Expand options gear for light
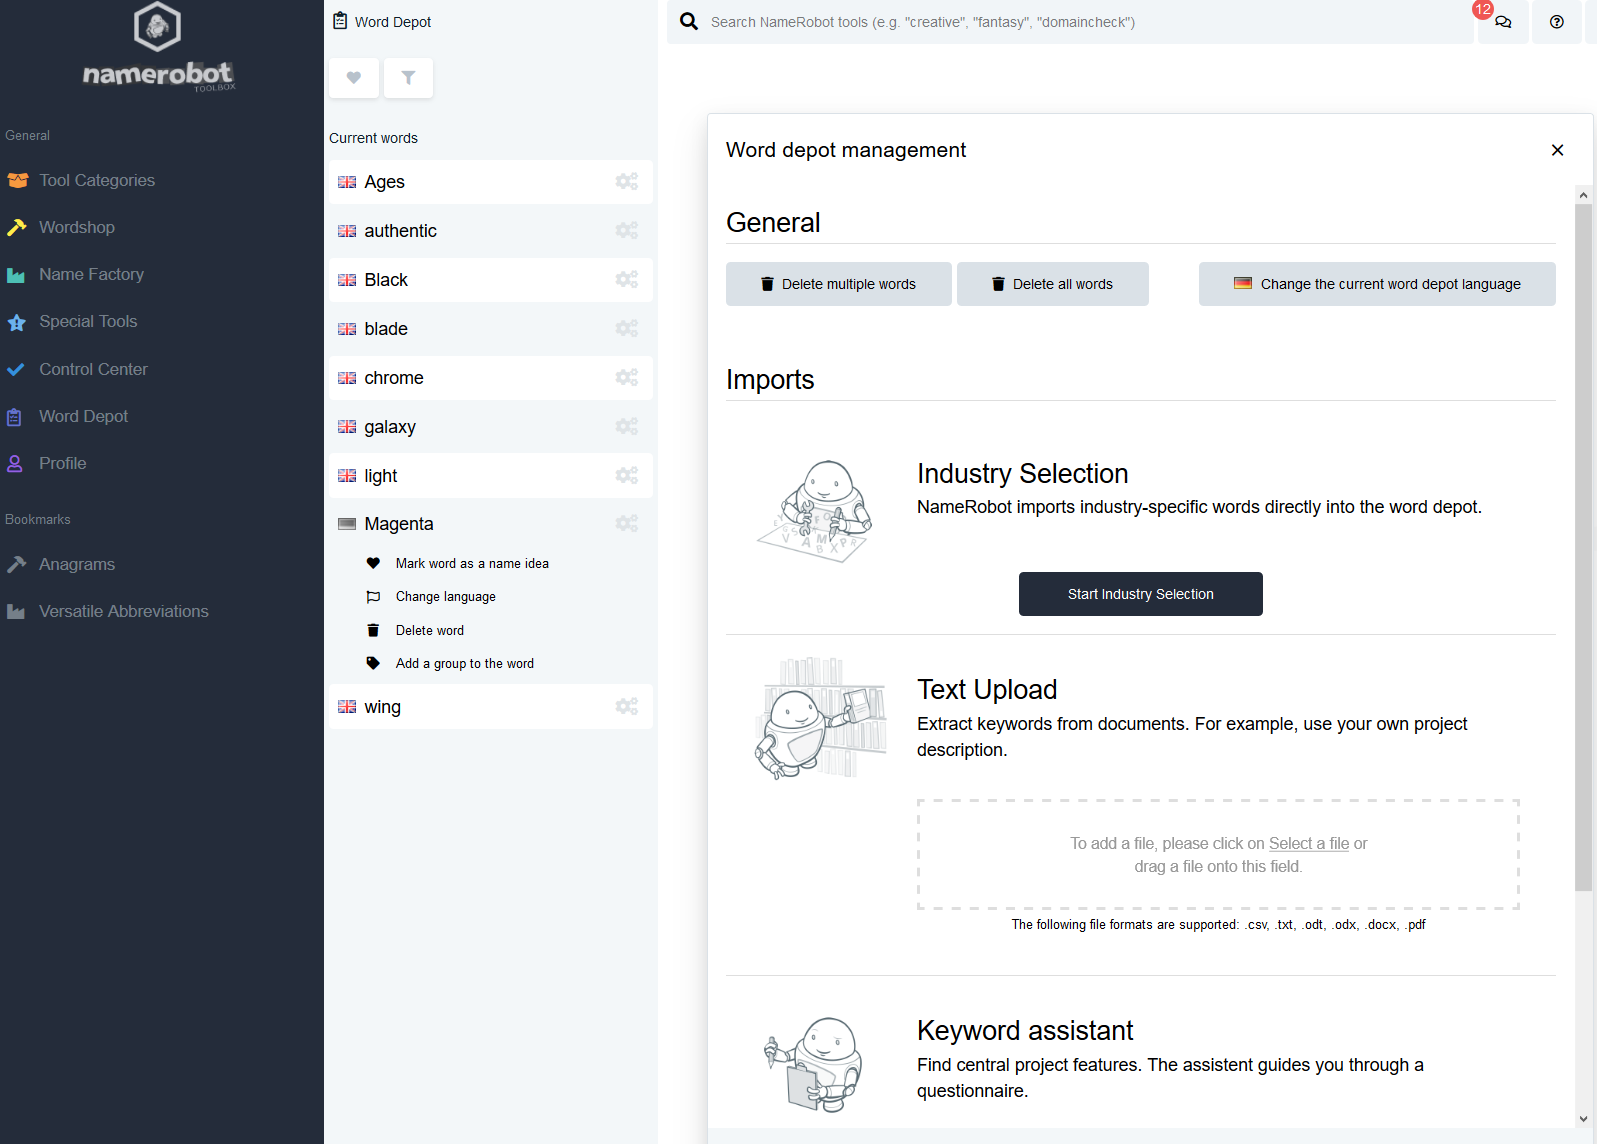This screenshot has height=1144, width=1597. (627, 475)
